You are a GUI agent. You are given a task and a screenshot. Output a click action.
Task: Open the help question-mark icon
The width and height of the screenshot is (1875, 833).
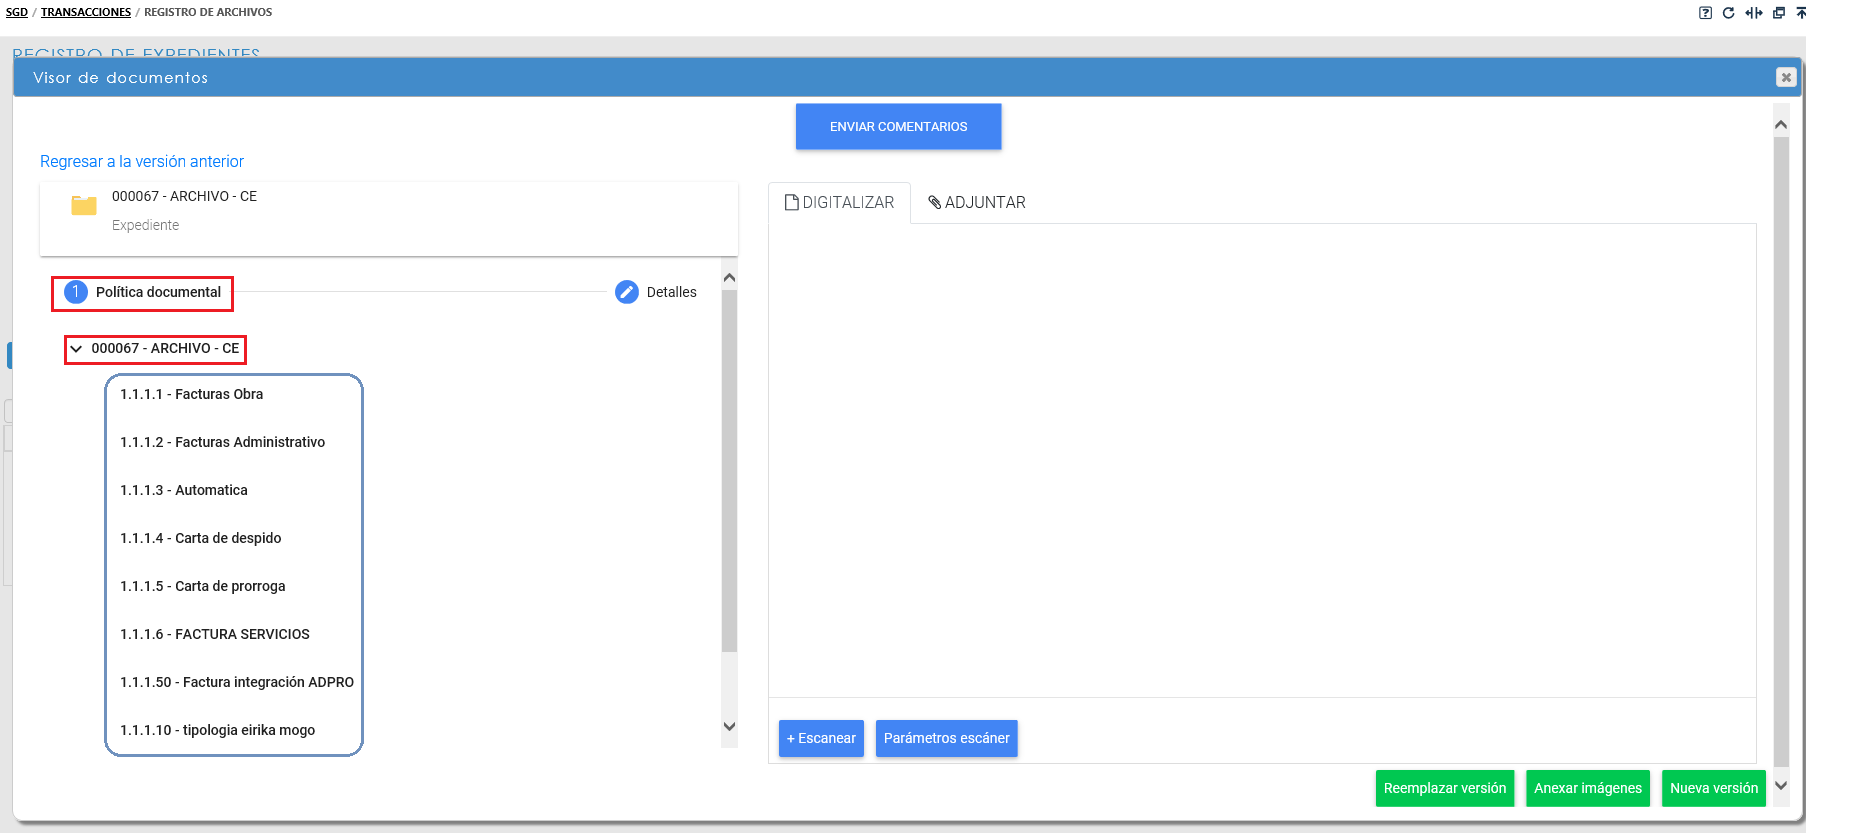tap(1705, 13)
